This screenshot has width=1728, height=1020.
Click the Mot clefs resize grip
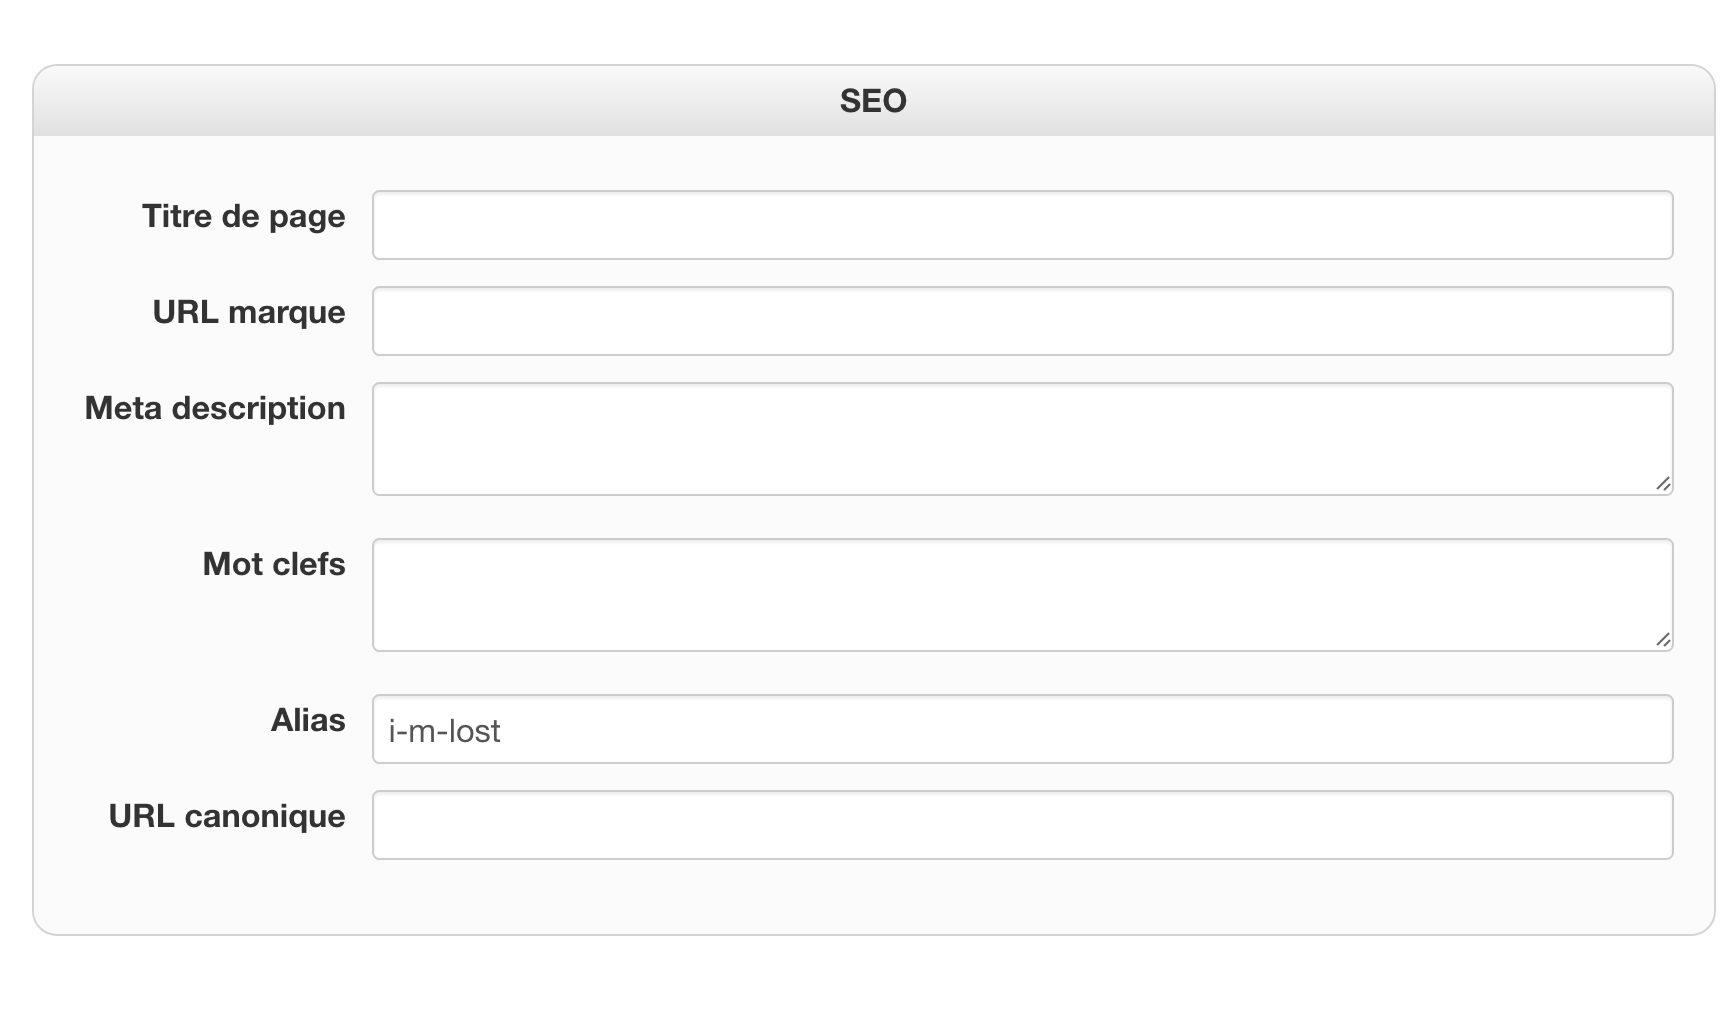coord(1663,640)
